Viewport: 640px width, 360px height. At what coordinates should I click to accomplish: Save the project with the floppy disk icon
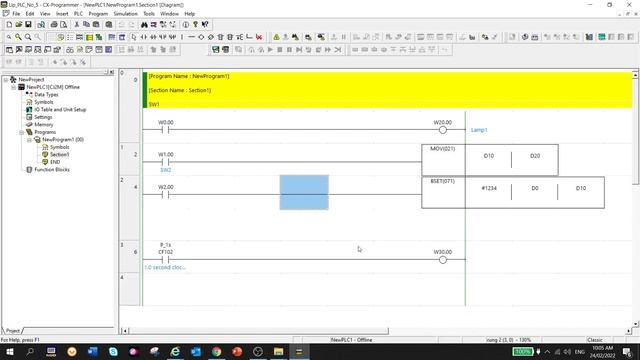[28, 24]
